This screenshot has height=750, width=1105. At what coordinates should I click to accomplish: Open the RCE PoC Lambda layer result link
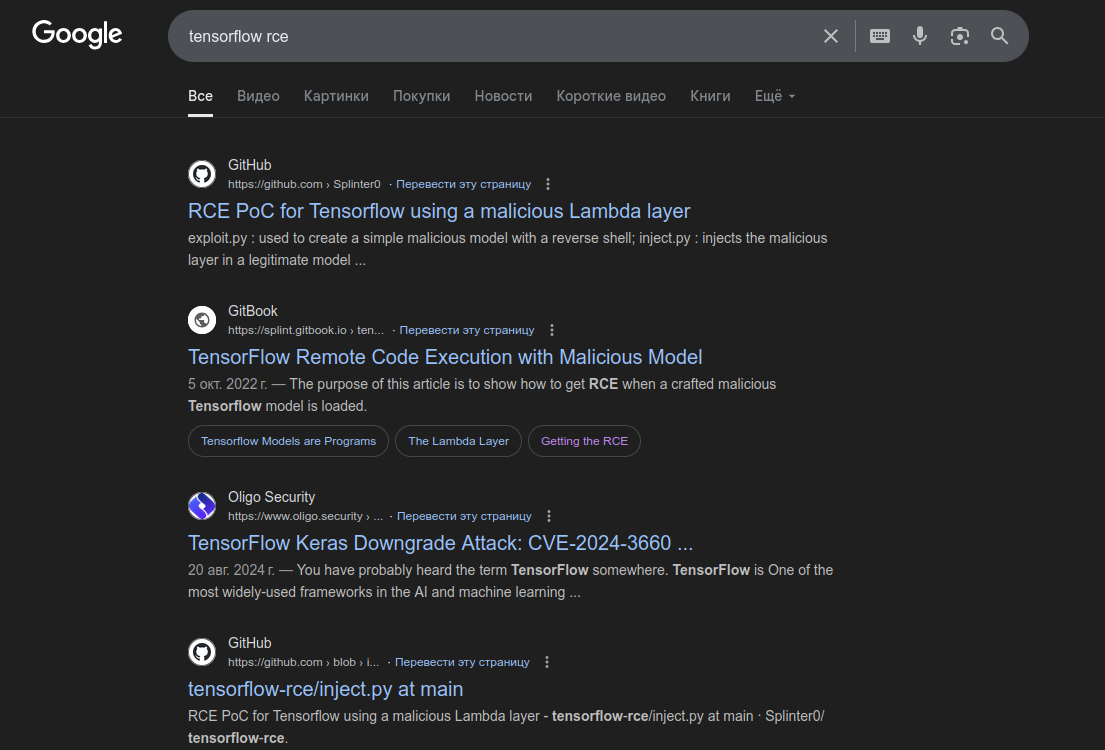coord(438,211)
